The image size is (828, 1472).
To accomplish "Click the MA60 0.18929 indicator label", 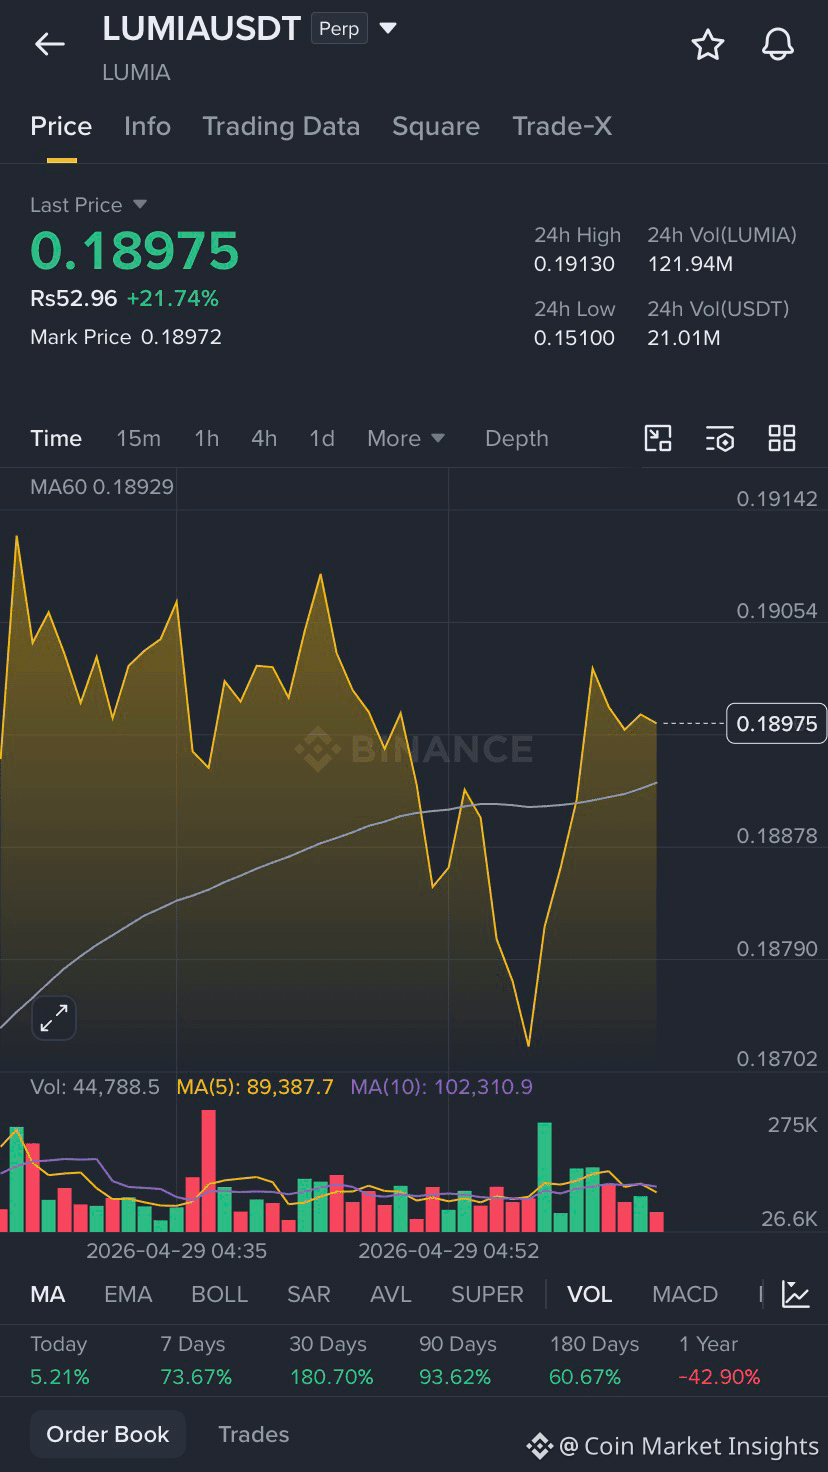I will coord(102,487).
